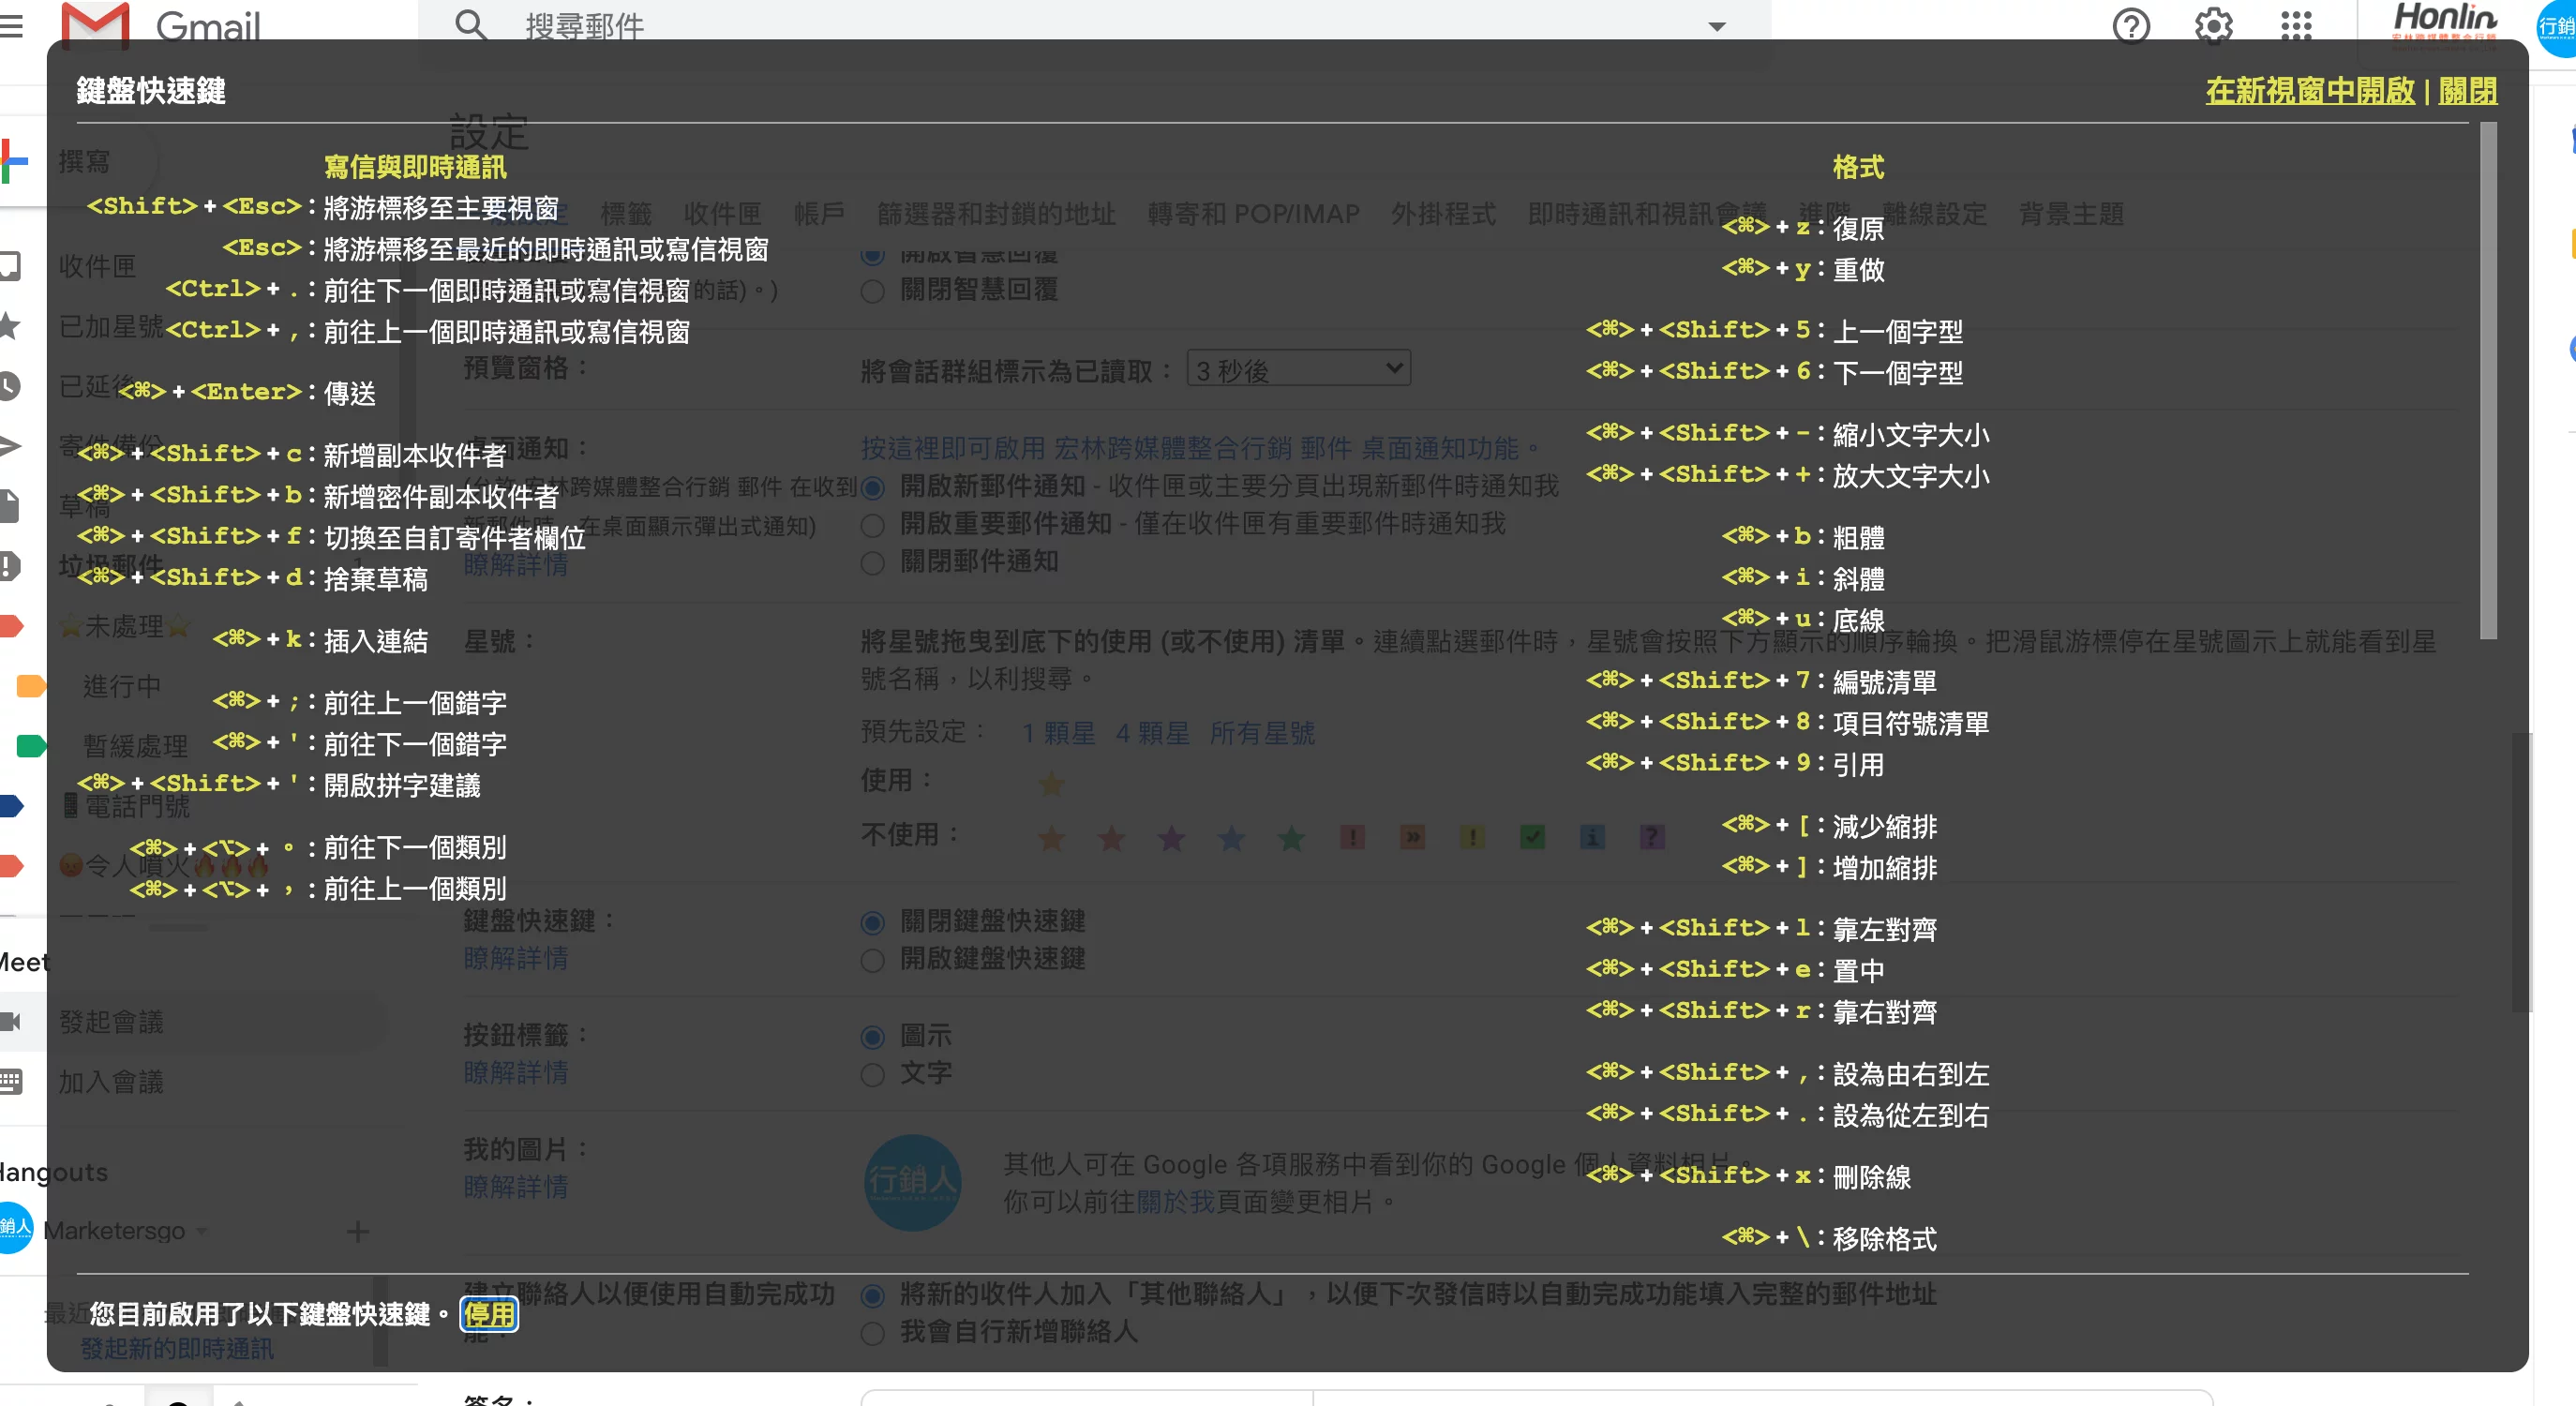This screenshot has height=1406, width=2576.
Task: Click the green check mark icon
Action: click(1532, 837)
